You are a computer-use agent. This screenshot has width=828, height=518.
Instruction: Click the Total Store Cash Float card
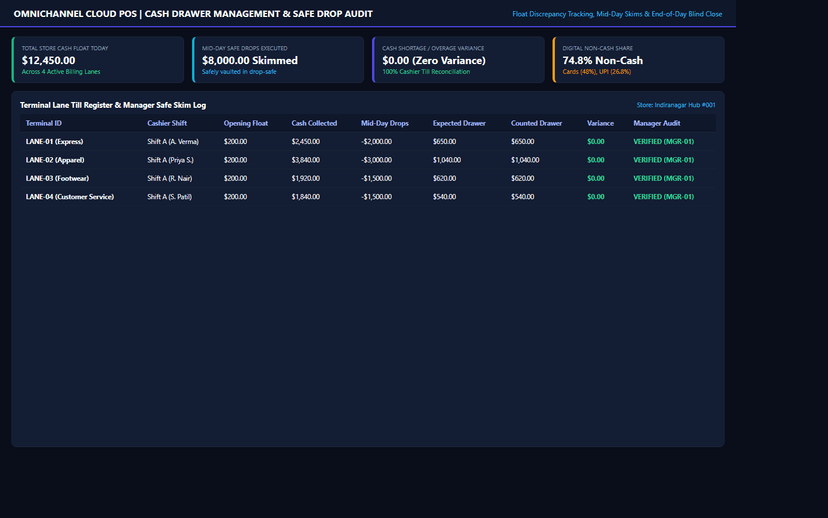tap(98, 60)
